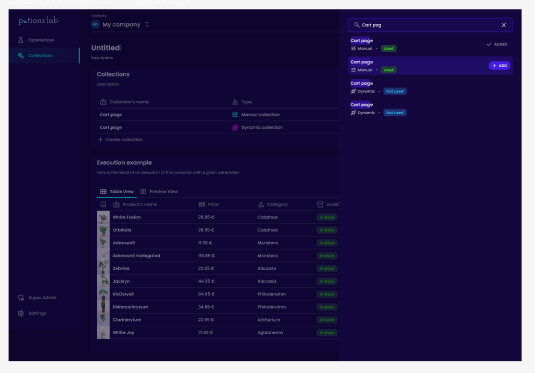Image resolution: width=535 pixels, height=373 pixels.
Task: Select the Jacklyn product name
Action: (121, 282)
